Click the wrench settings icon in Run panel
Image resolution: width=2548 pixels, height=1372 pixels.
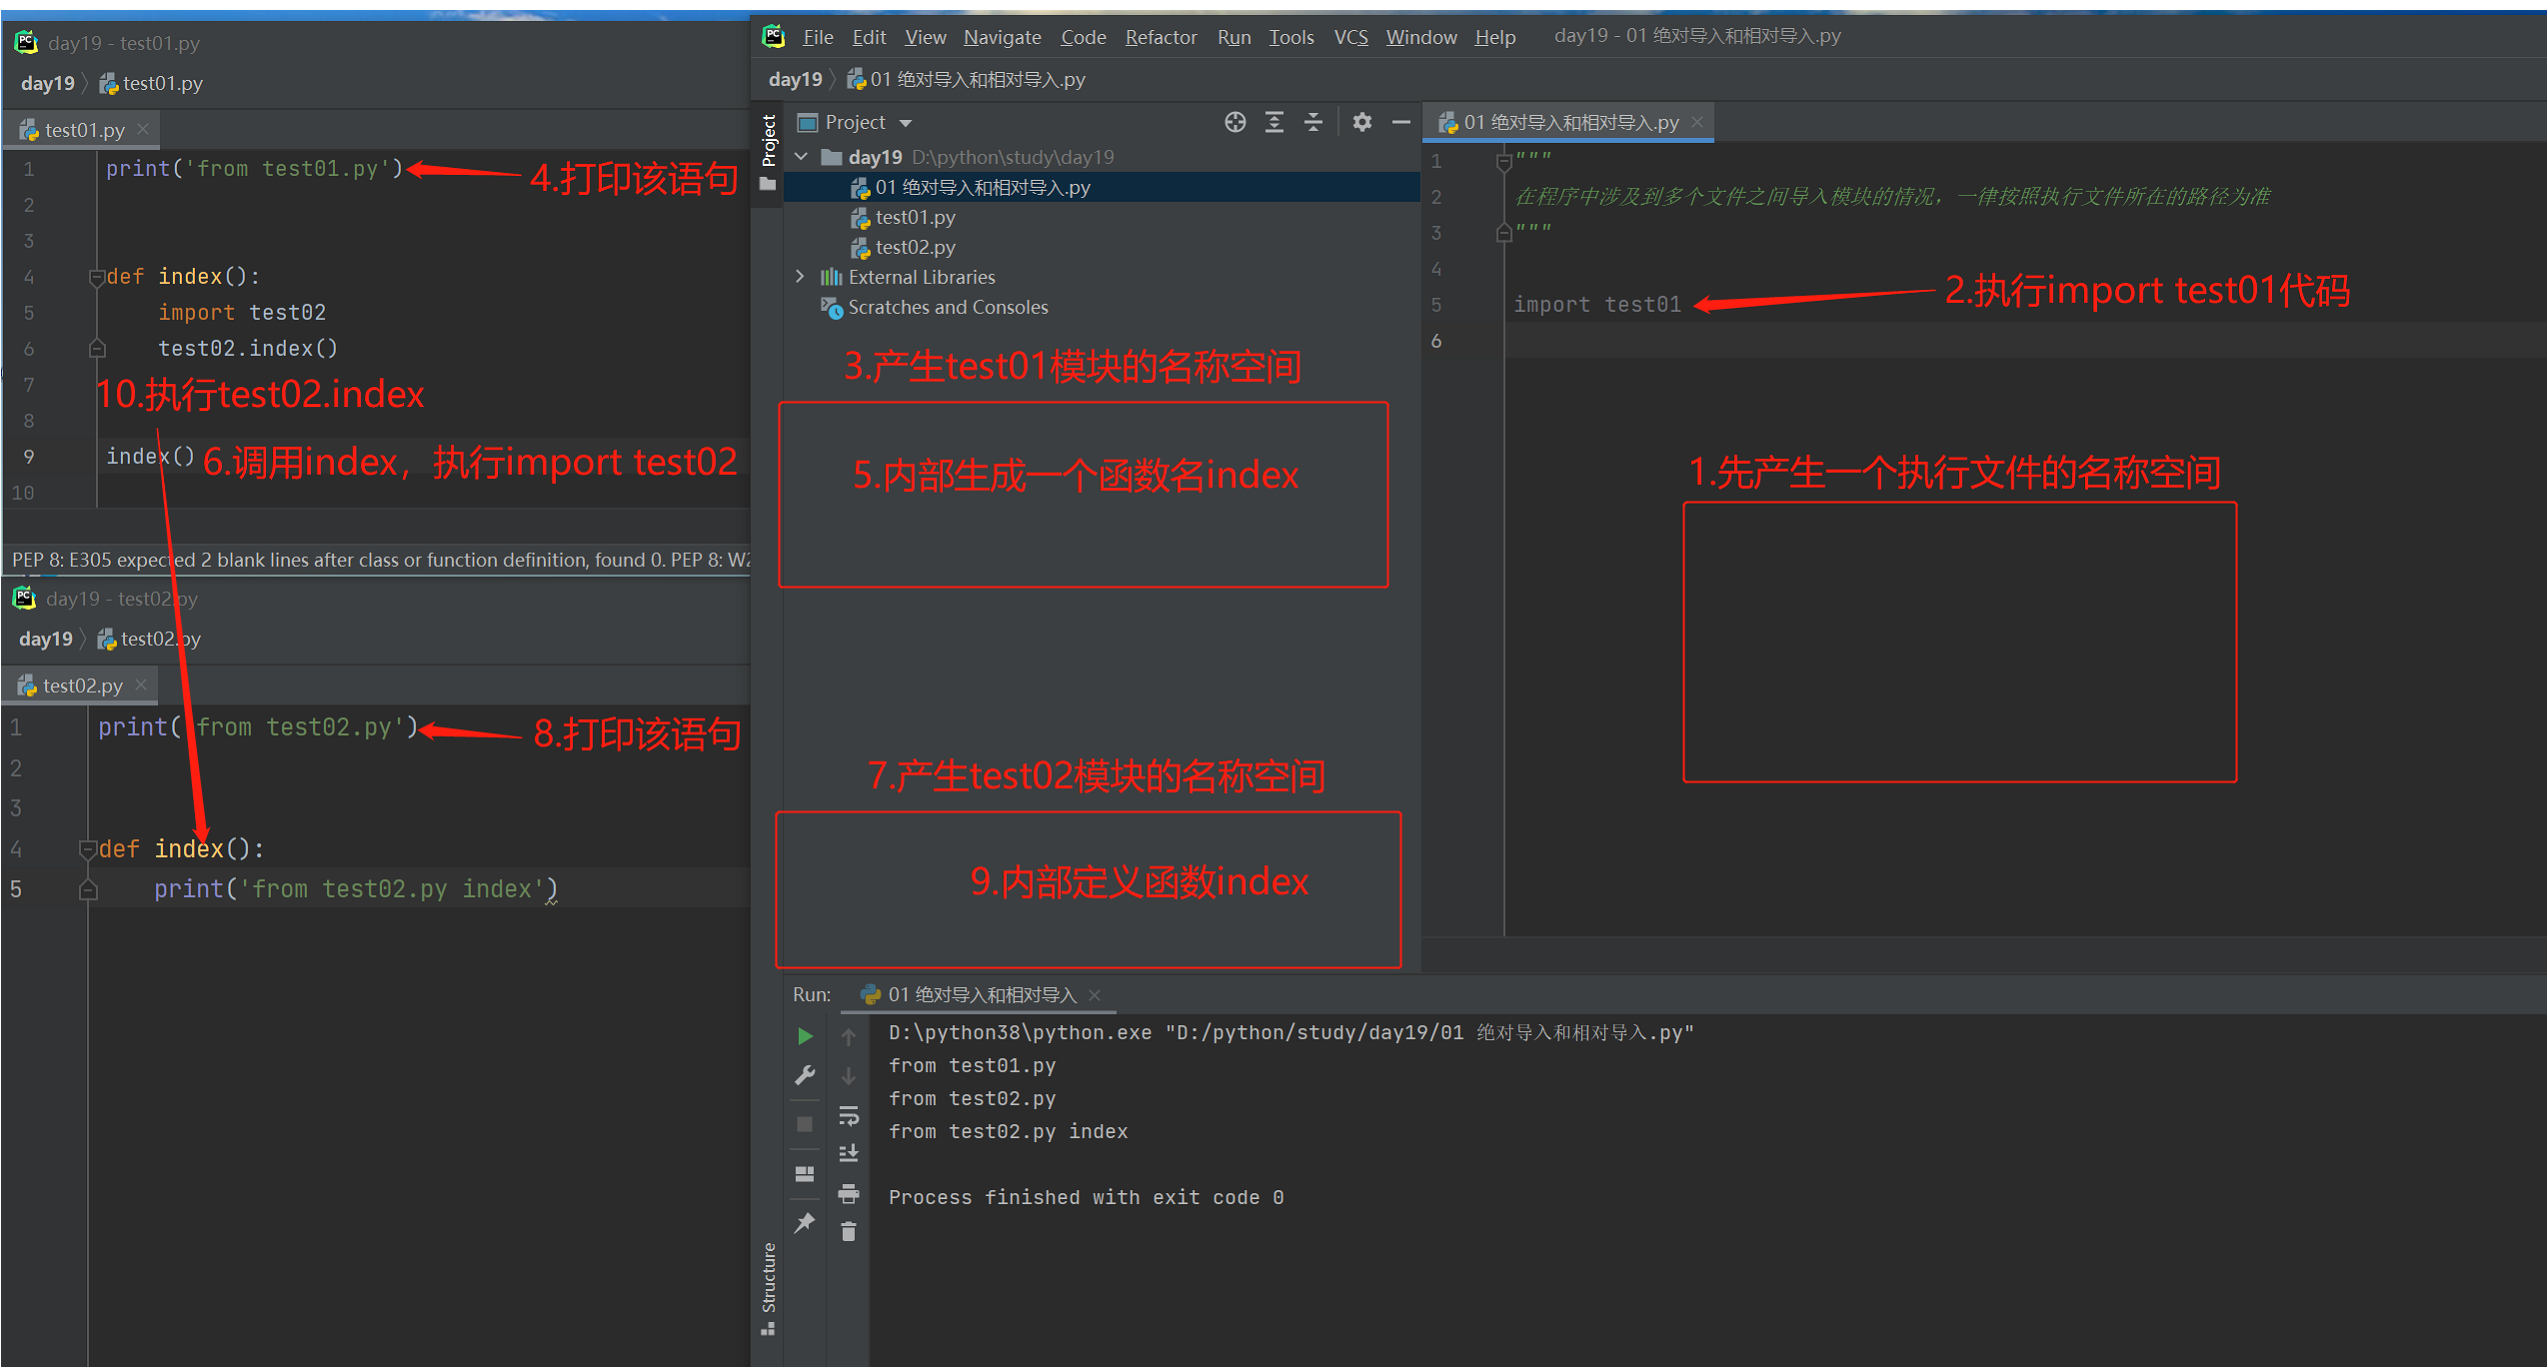point(805,1076)
